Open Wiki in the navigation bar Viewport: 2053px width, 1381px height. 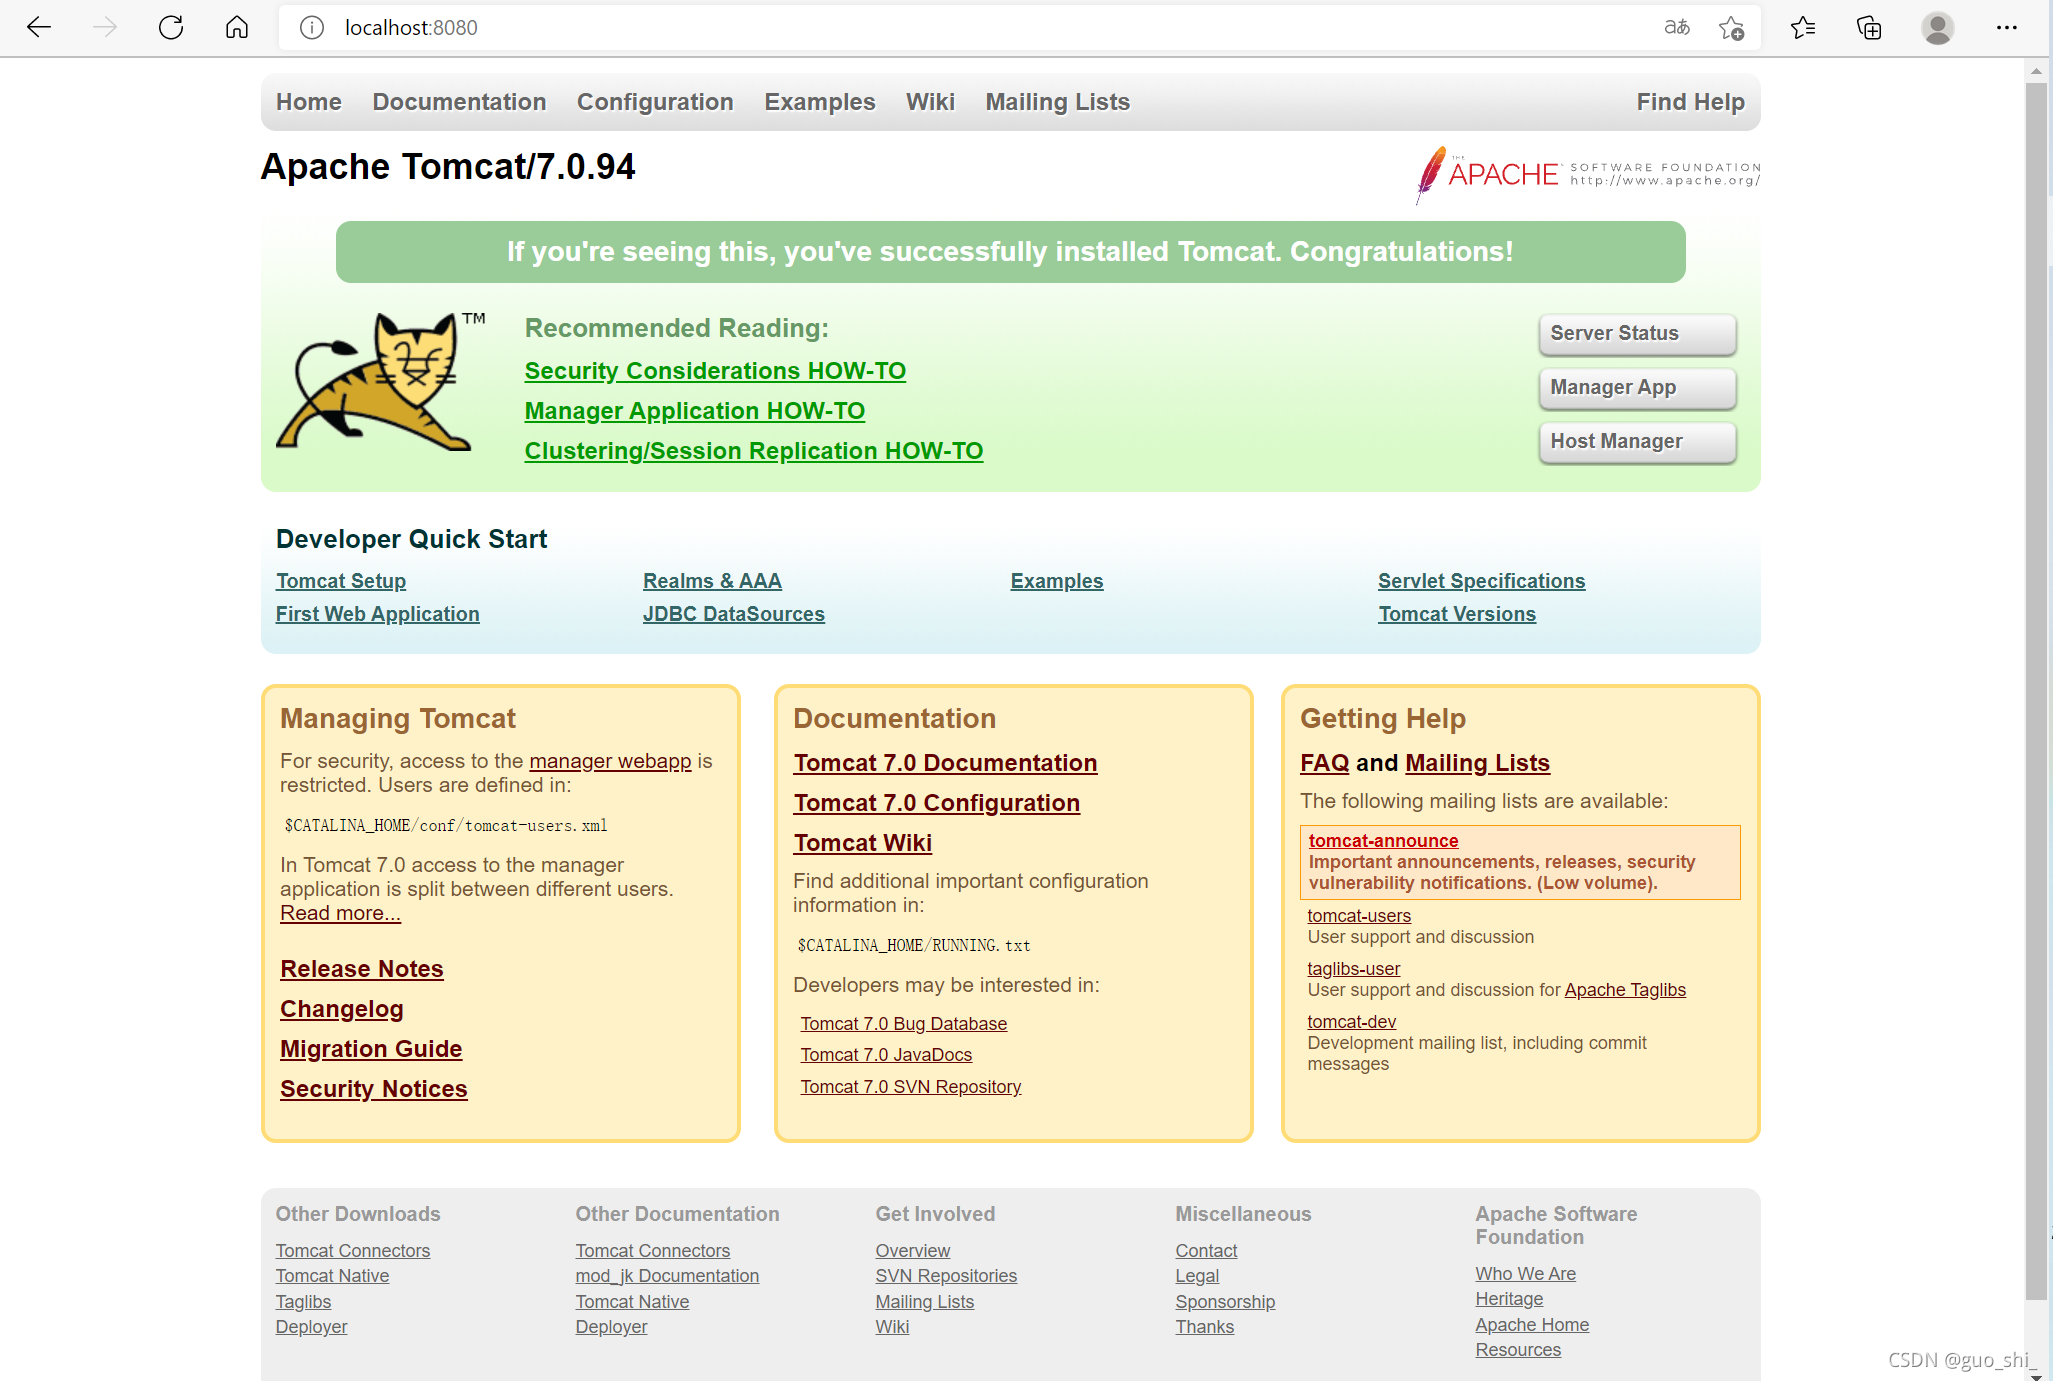tap(930, 102)
